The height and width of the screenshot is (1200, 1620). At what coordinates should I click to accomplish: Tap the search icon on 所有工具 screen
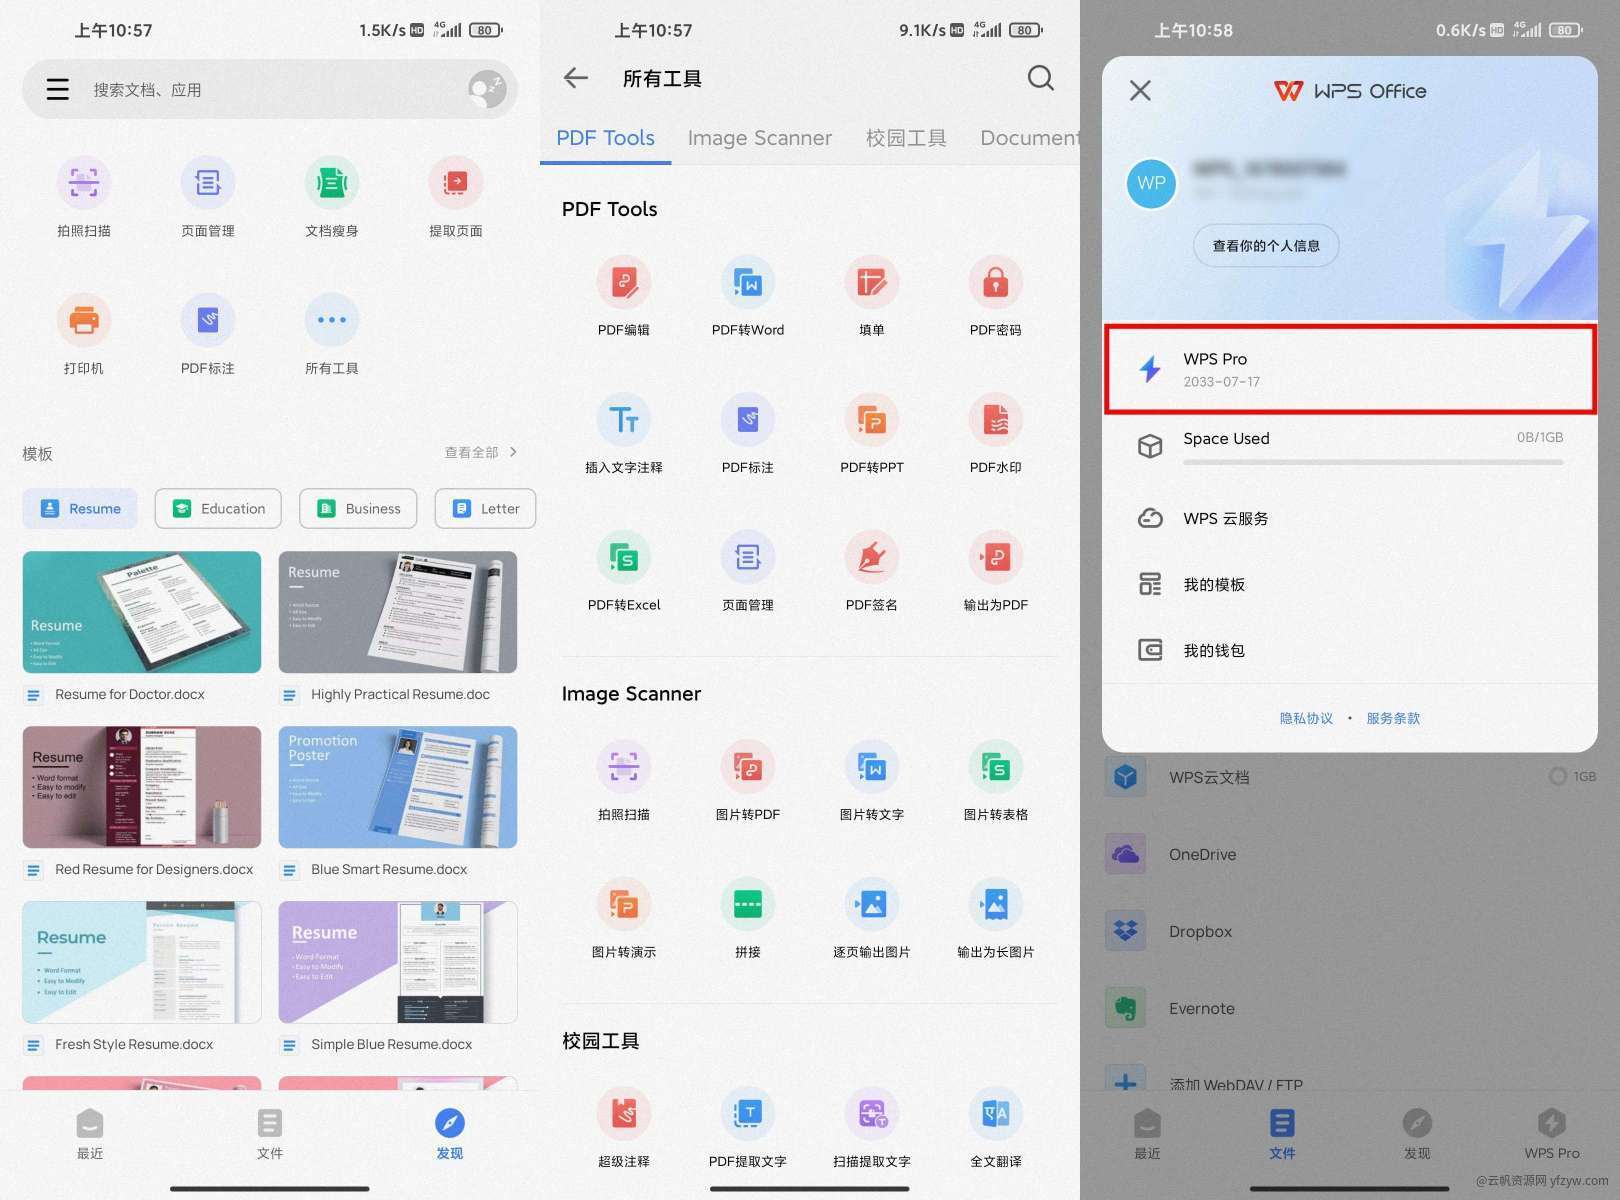(x=1041, y=78)
